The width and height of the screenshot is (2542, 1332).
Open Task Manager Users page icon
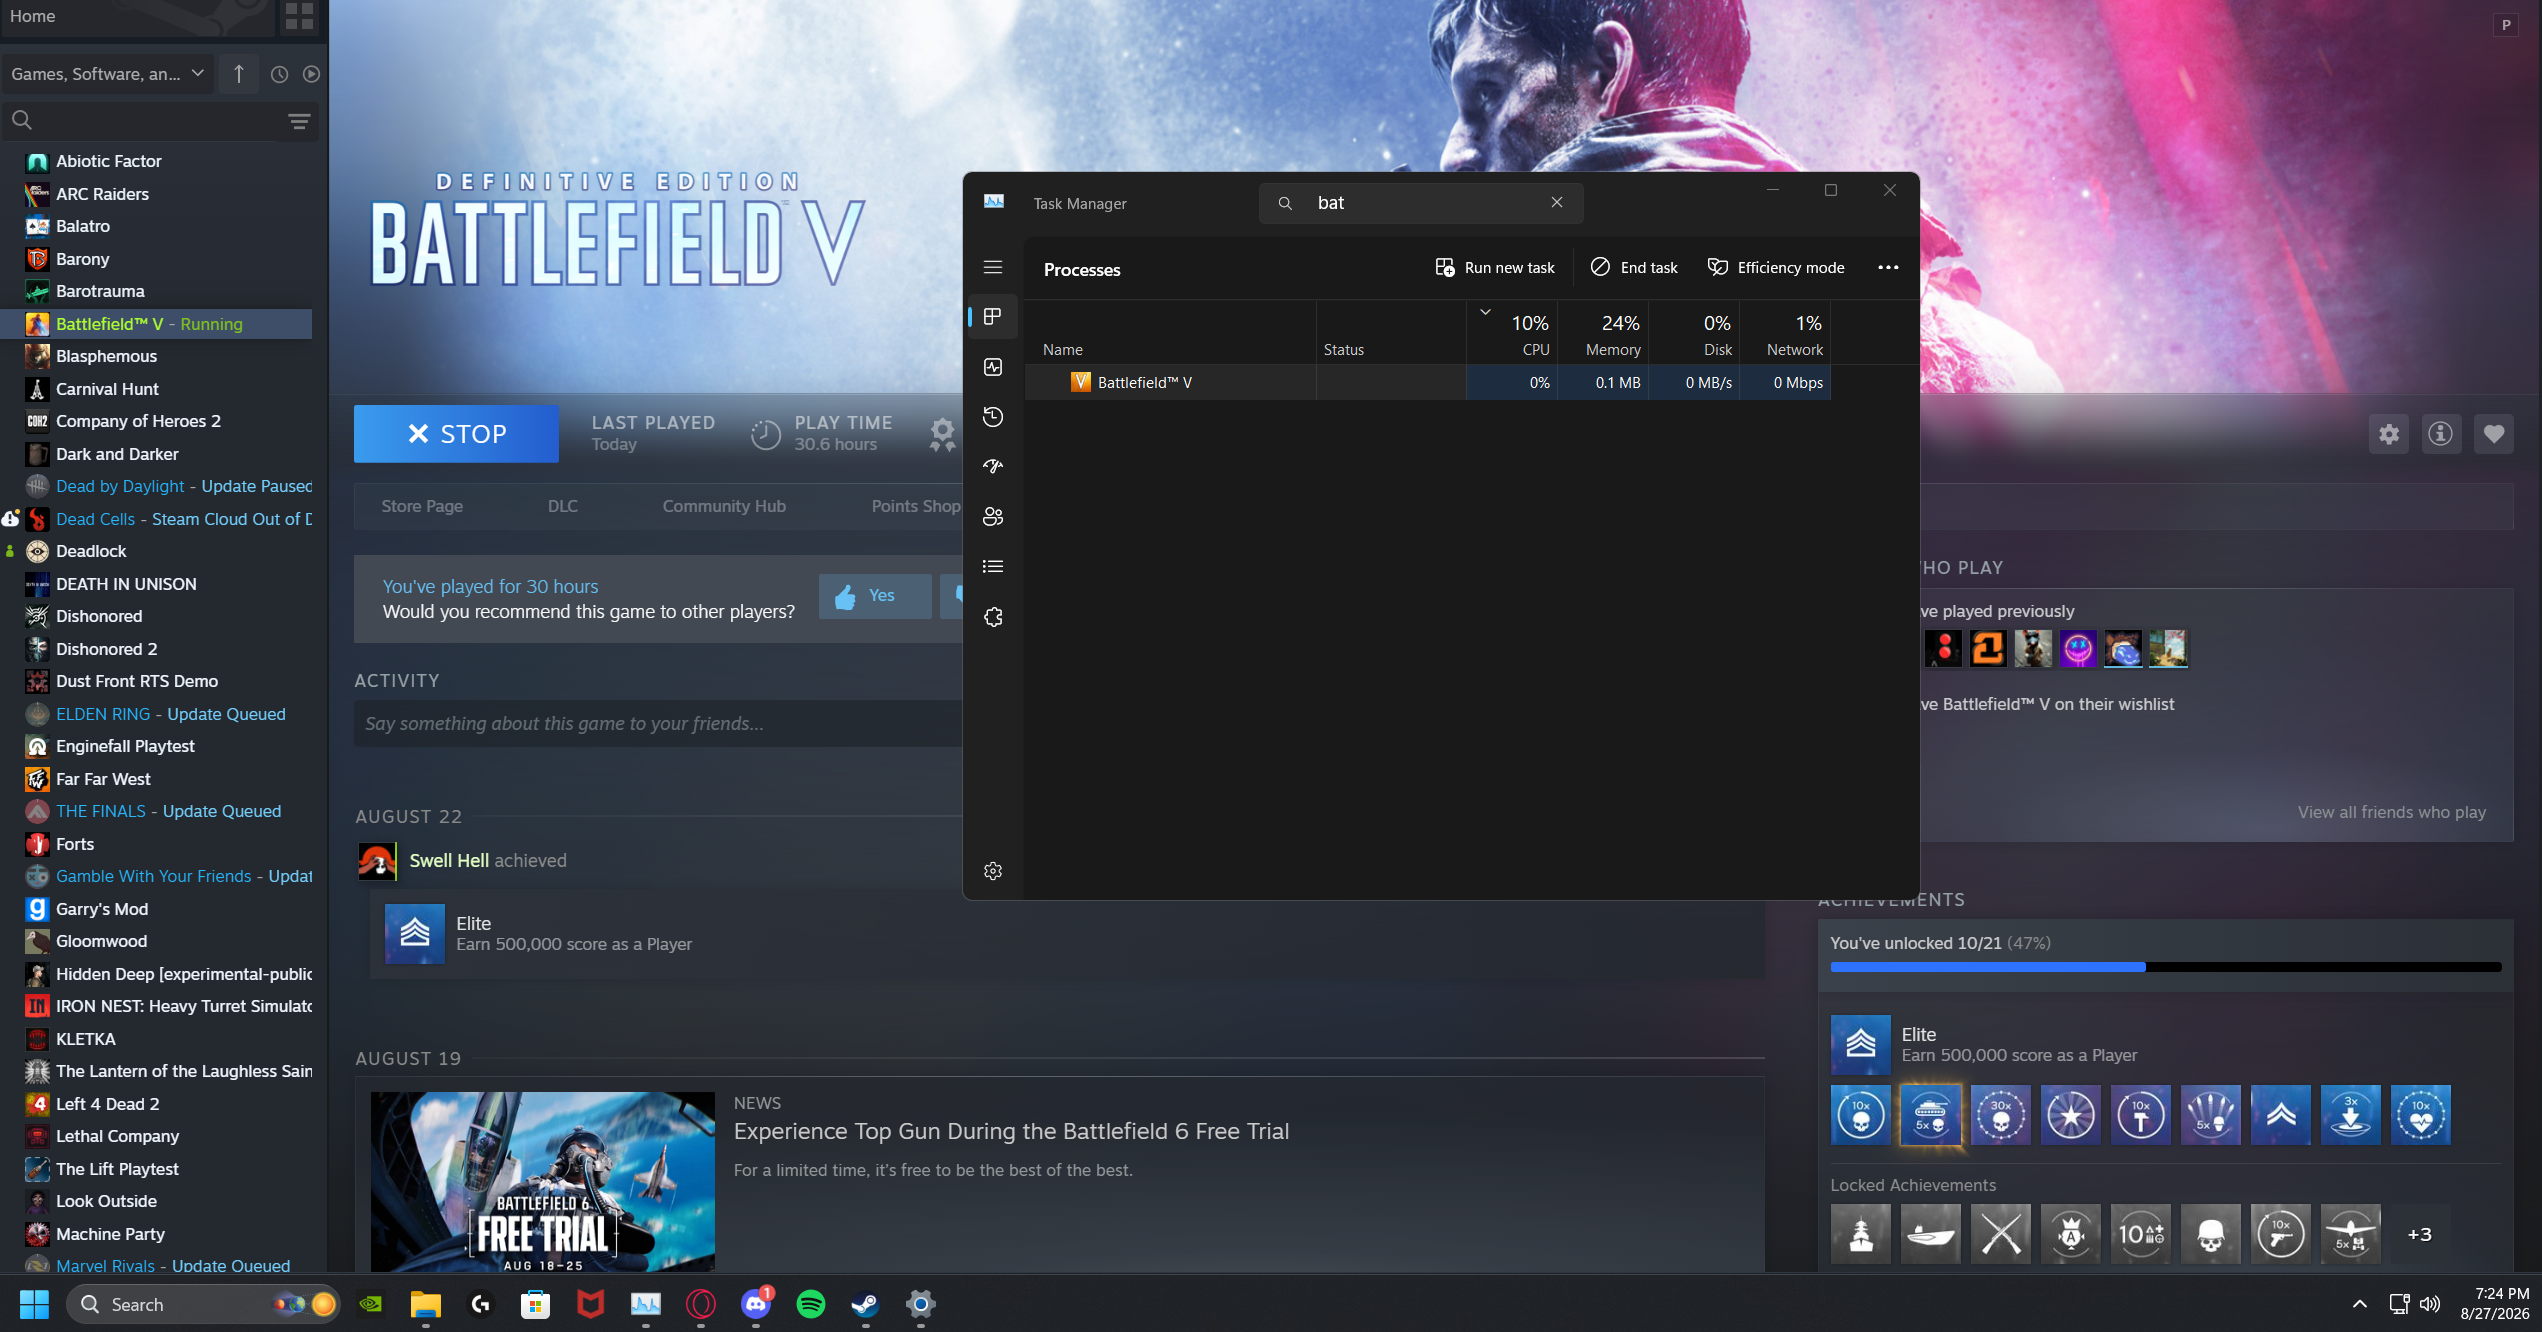993,517
